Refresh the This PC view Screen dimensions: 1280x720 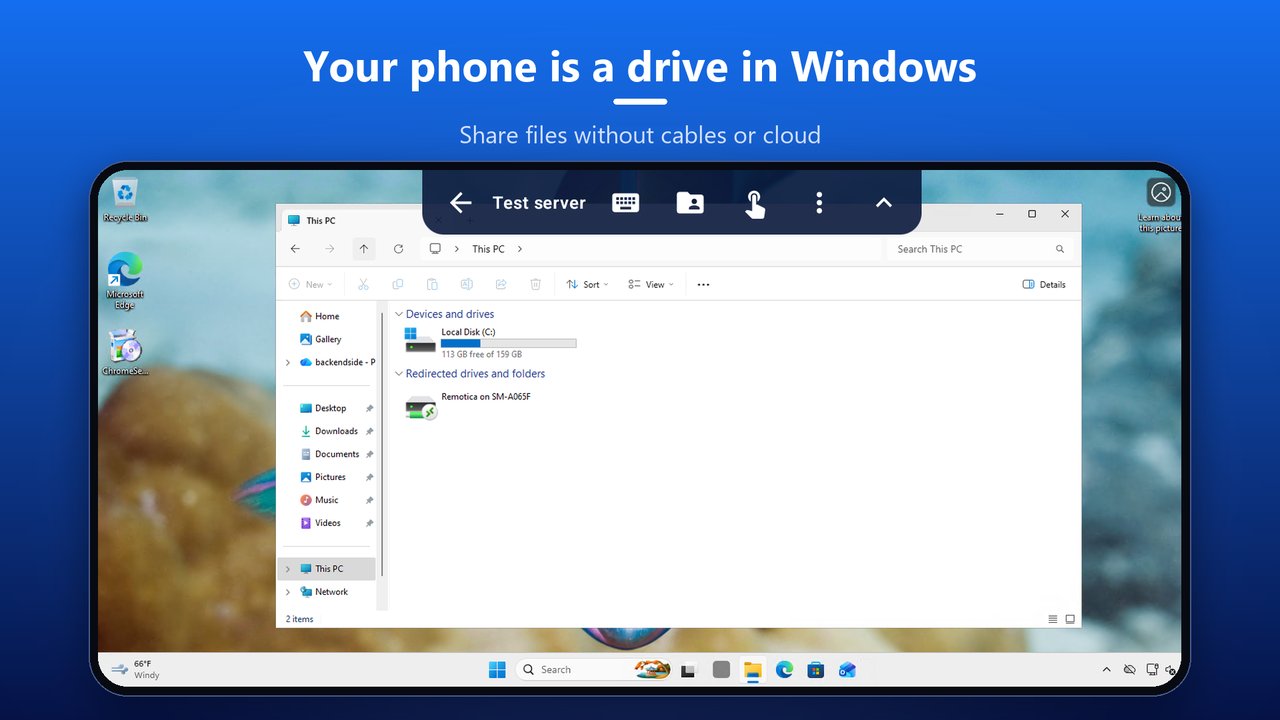(398, 249)
